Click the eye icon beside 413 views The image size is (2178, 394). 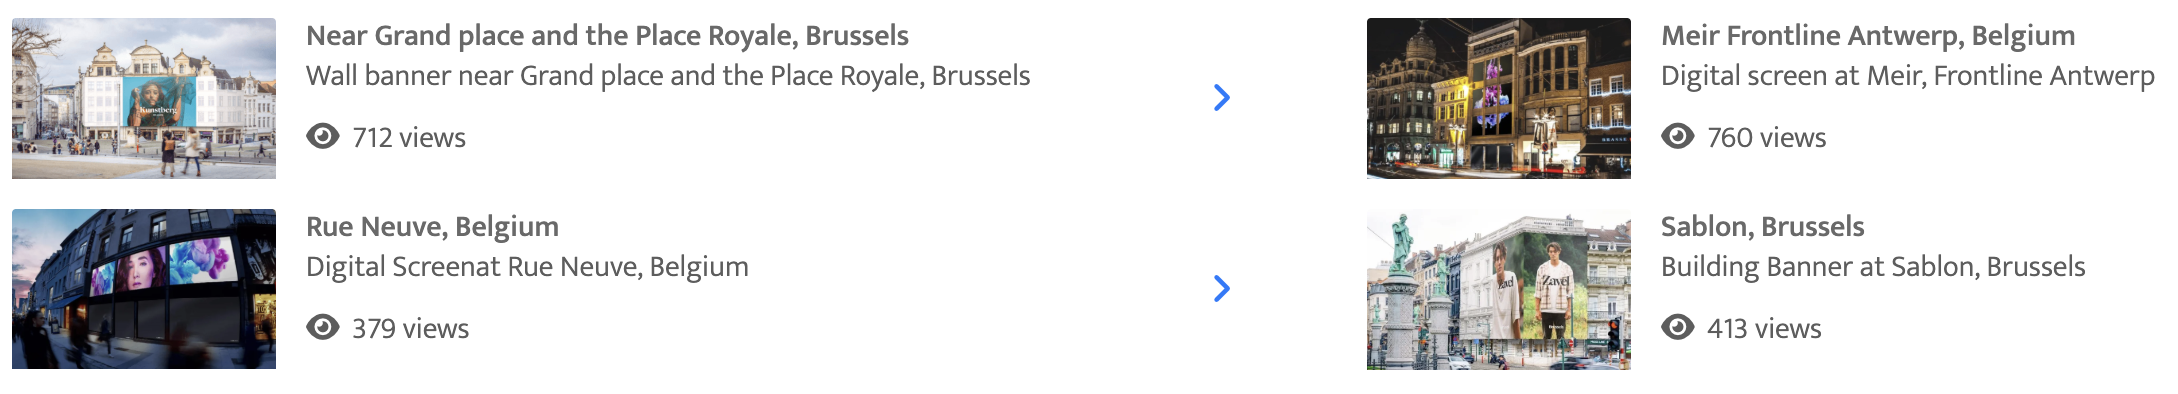1678,327
